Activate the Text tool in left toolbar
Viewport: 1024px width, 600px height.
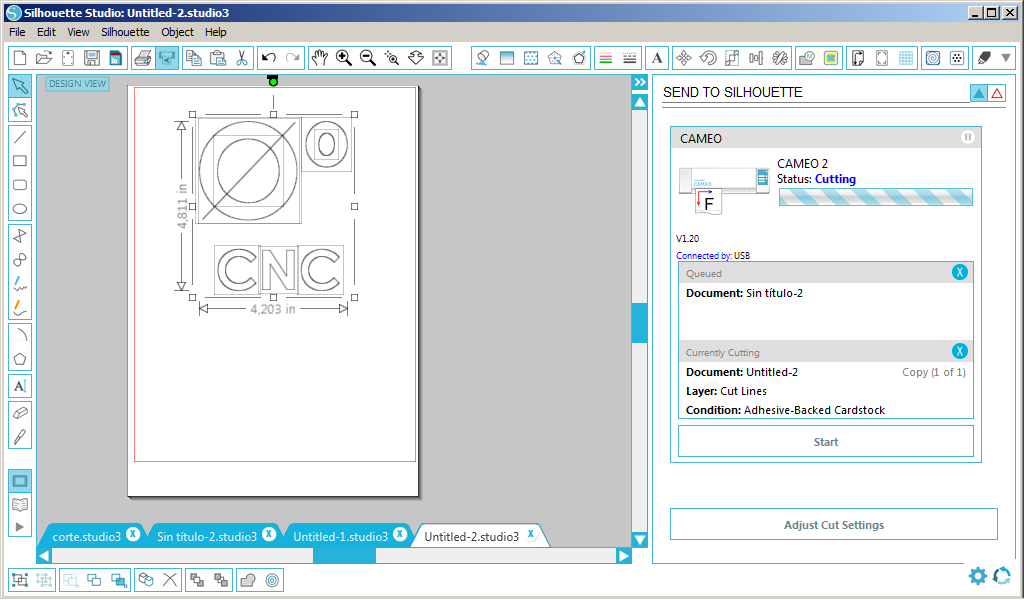20,386
